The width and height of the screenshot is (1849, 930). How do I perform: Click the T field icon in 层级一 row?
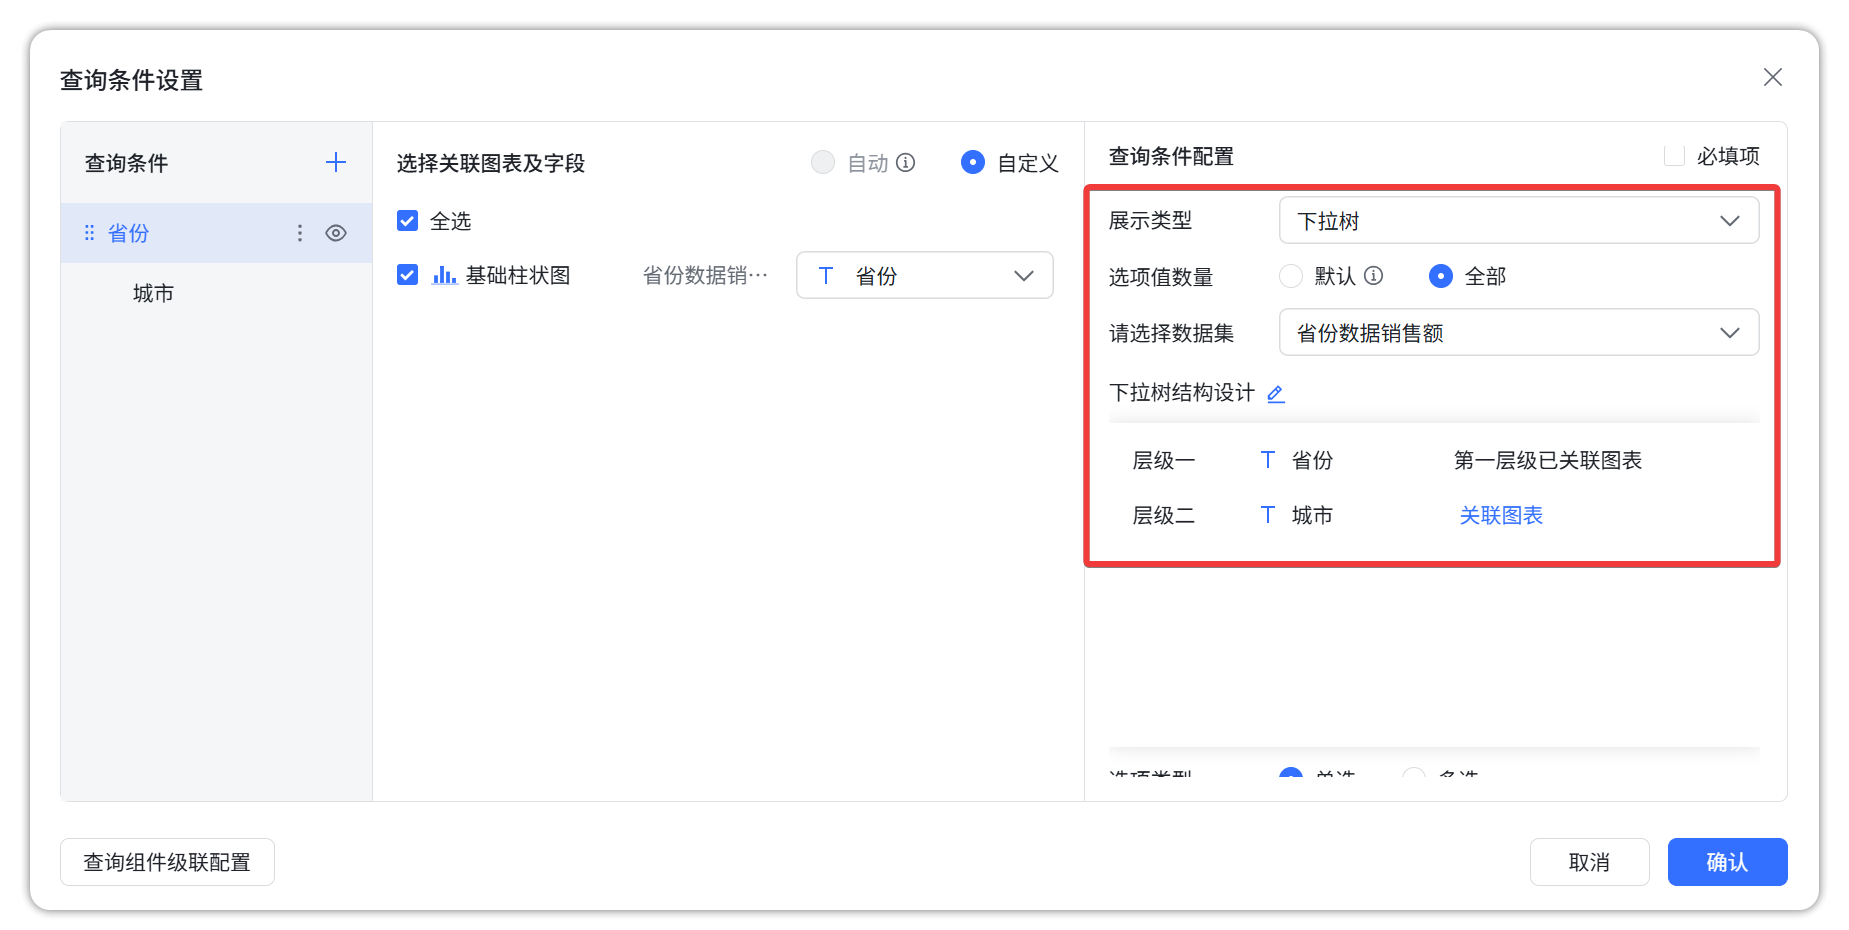click(1267, 460)
